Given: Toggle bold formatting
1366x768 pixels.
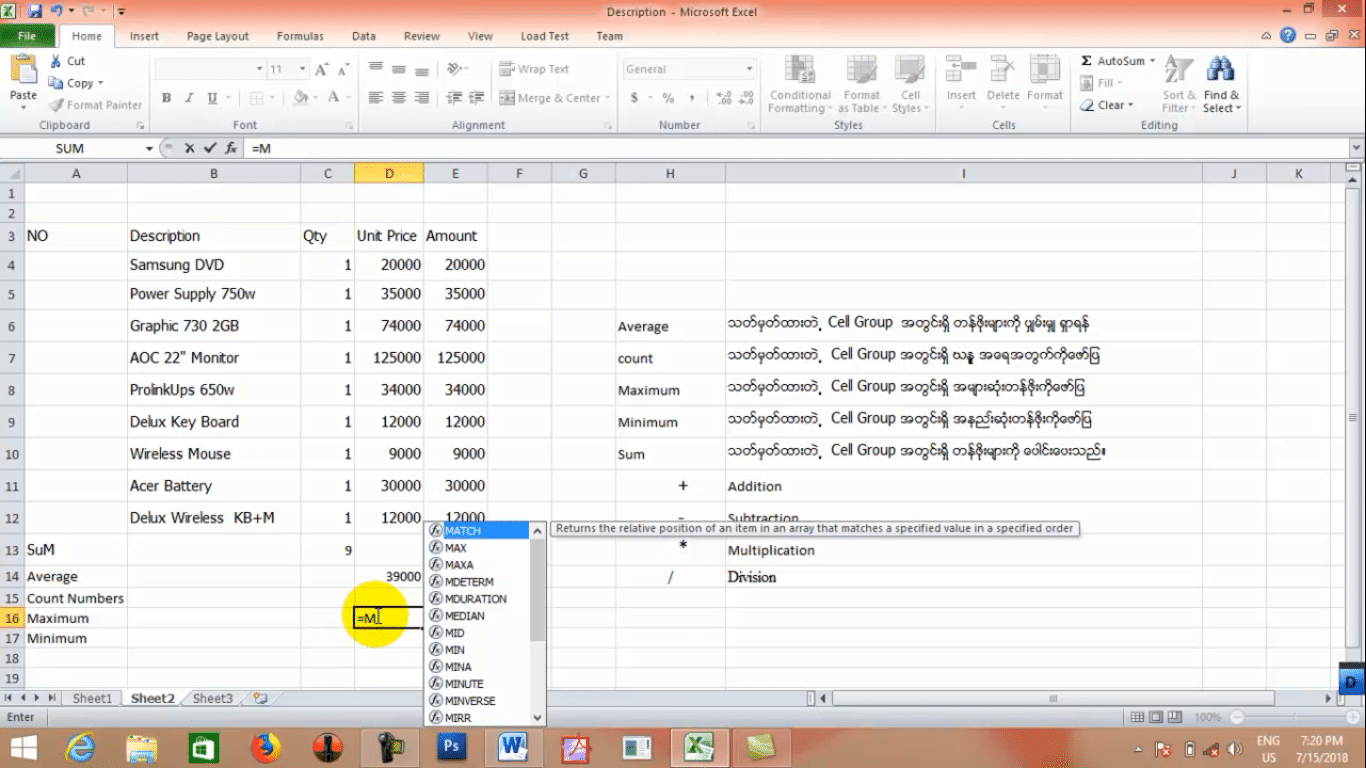Looking at the screenshot, I should 166,98.
